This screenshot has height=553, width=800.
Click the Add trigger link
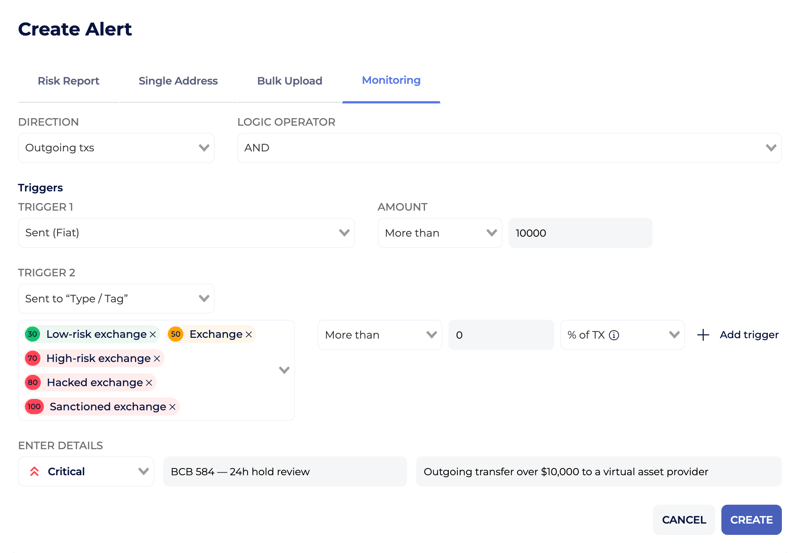click(x=749, y=335)
